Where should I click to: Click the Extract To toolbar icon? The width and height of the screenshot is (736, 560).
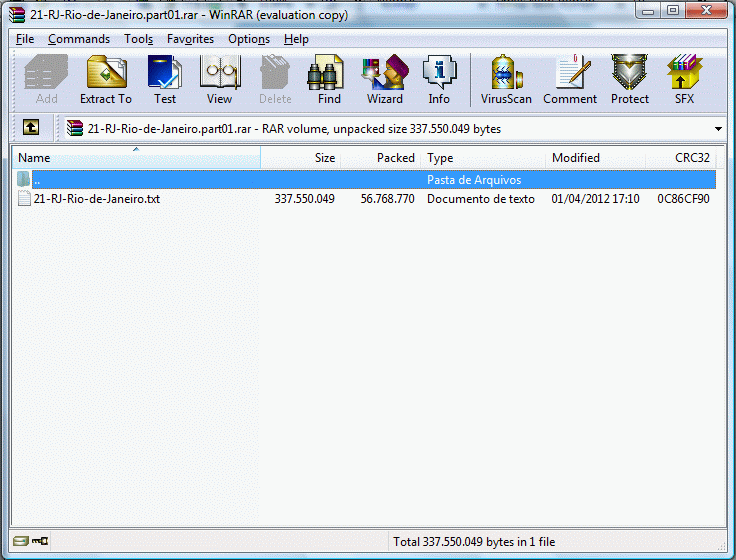[105, 80]
